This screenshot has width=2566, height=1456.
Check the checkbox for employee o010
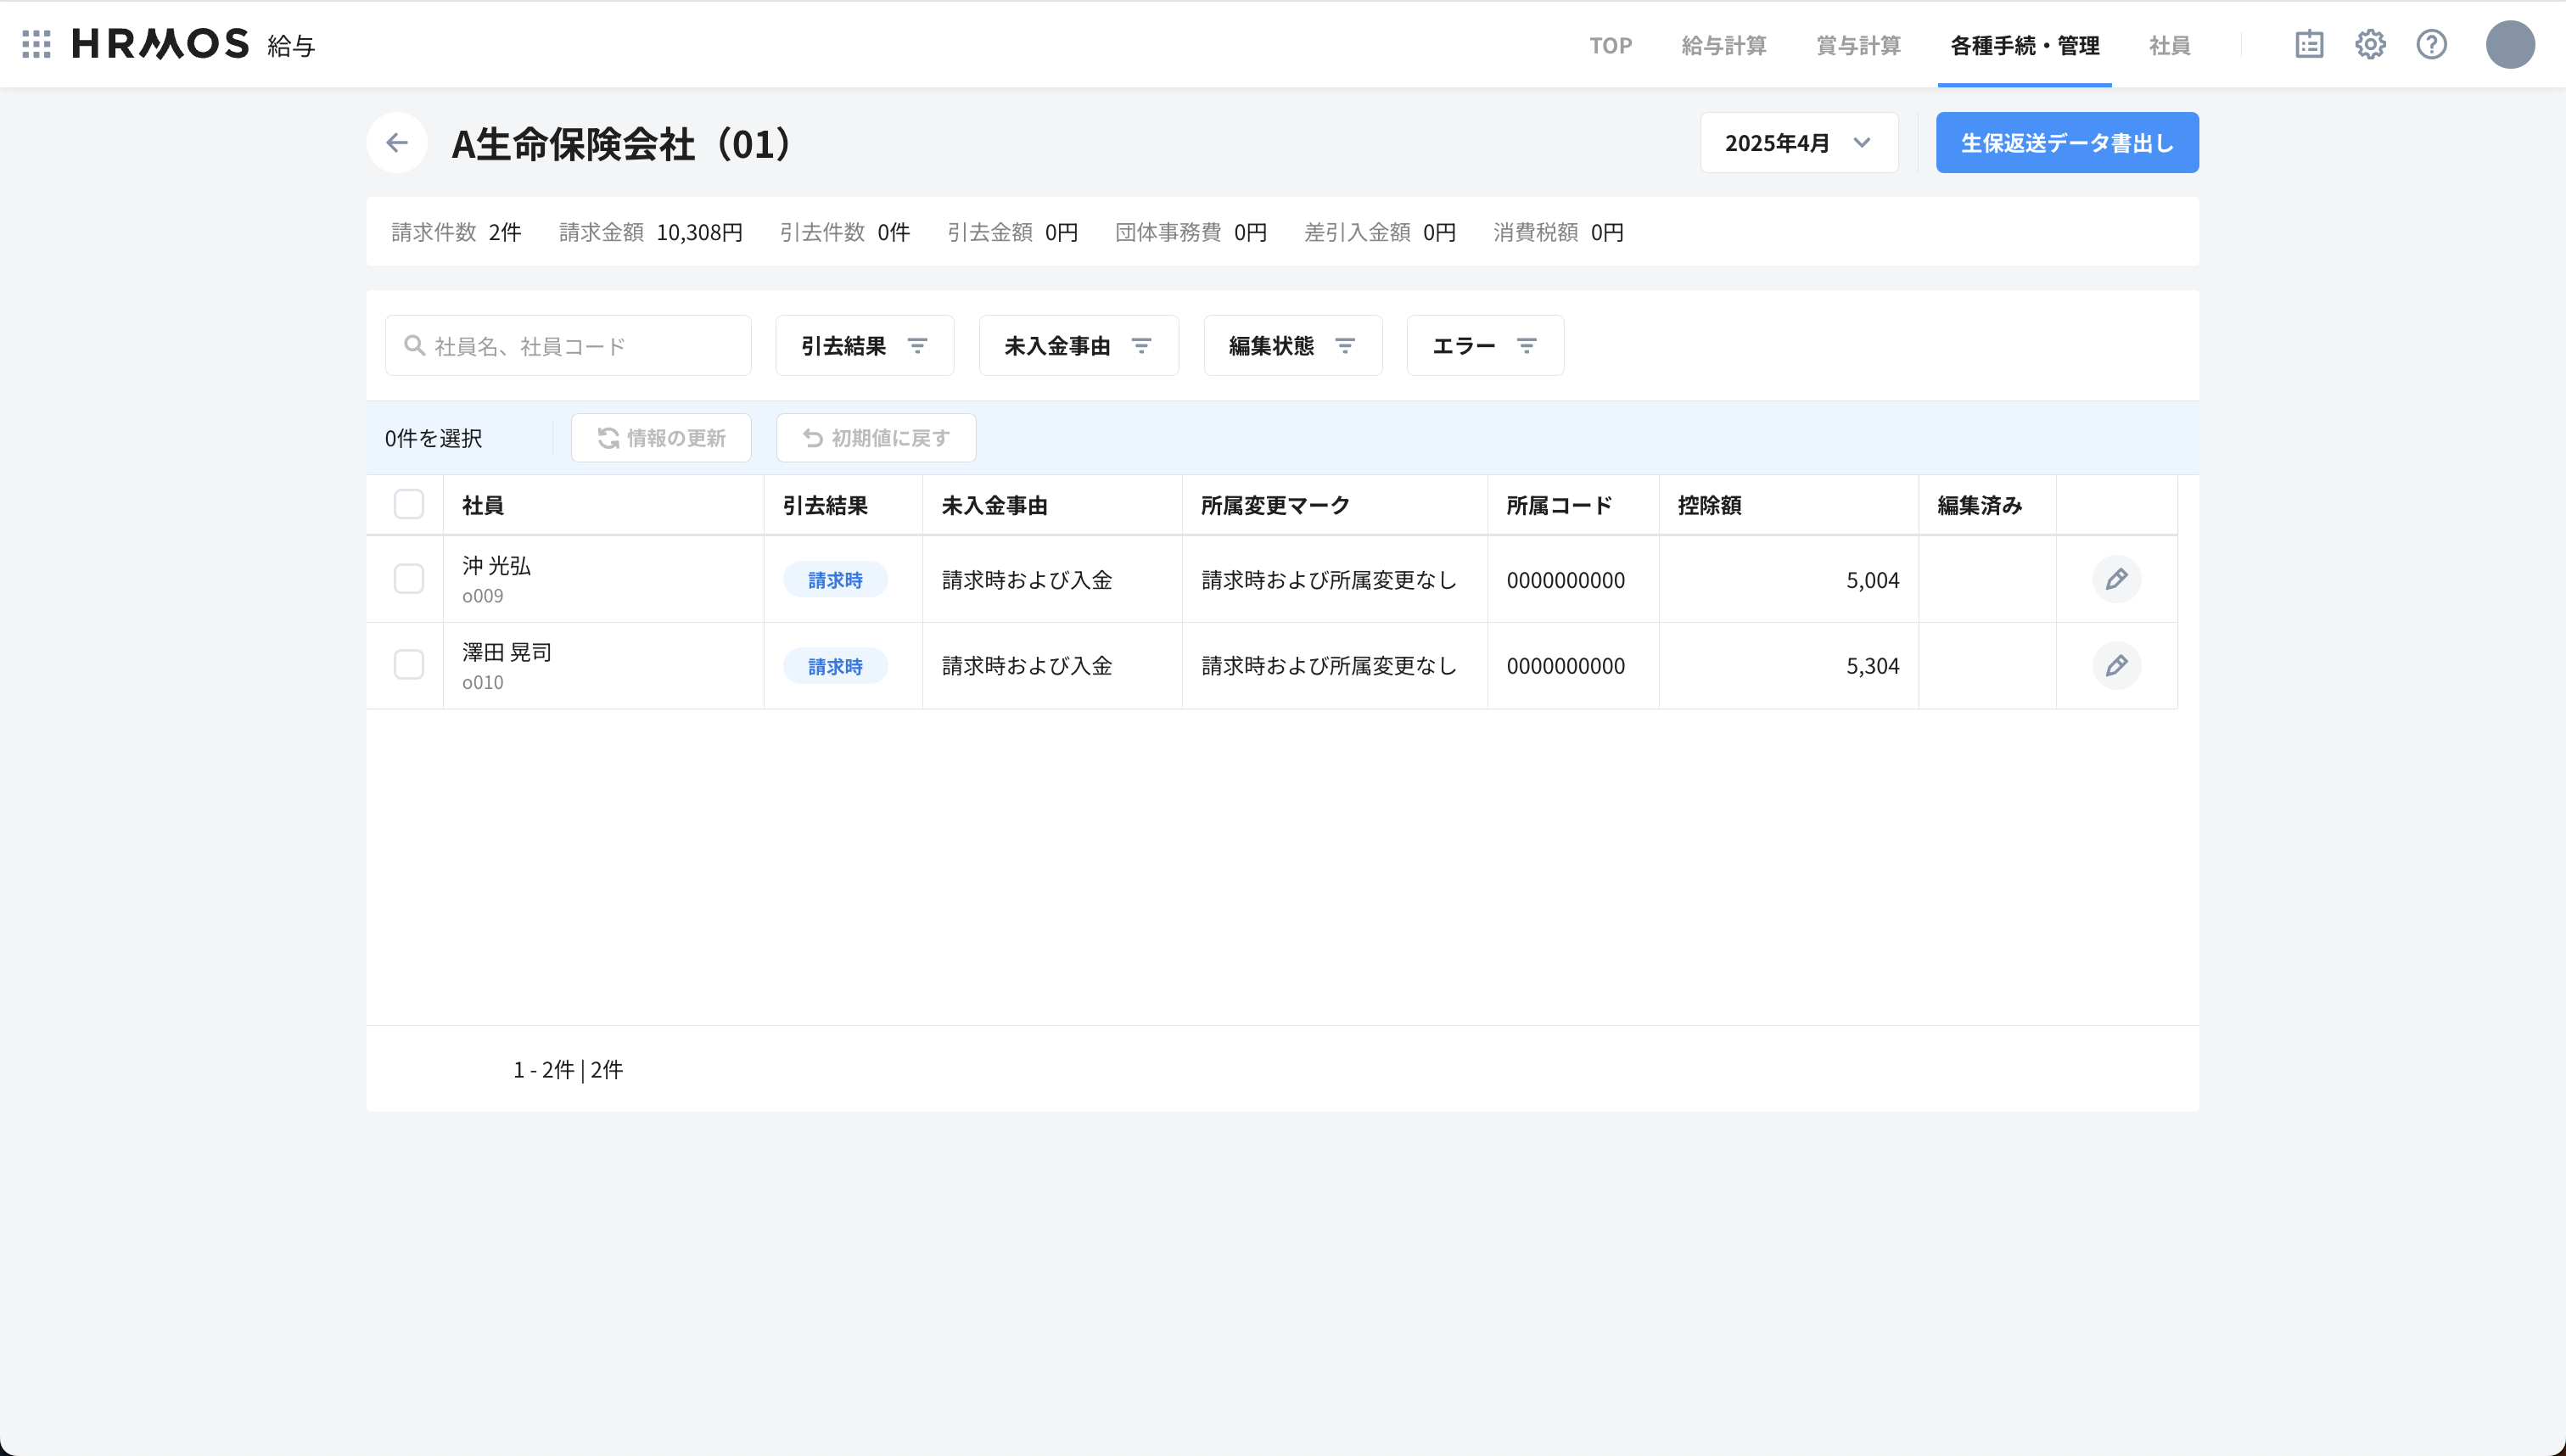click(x=408, y=665)
